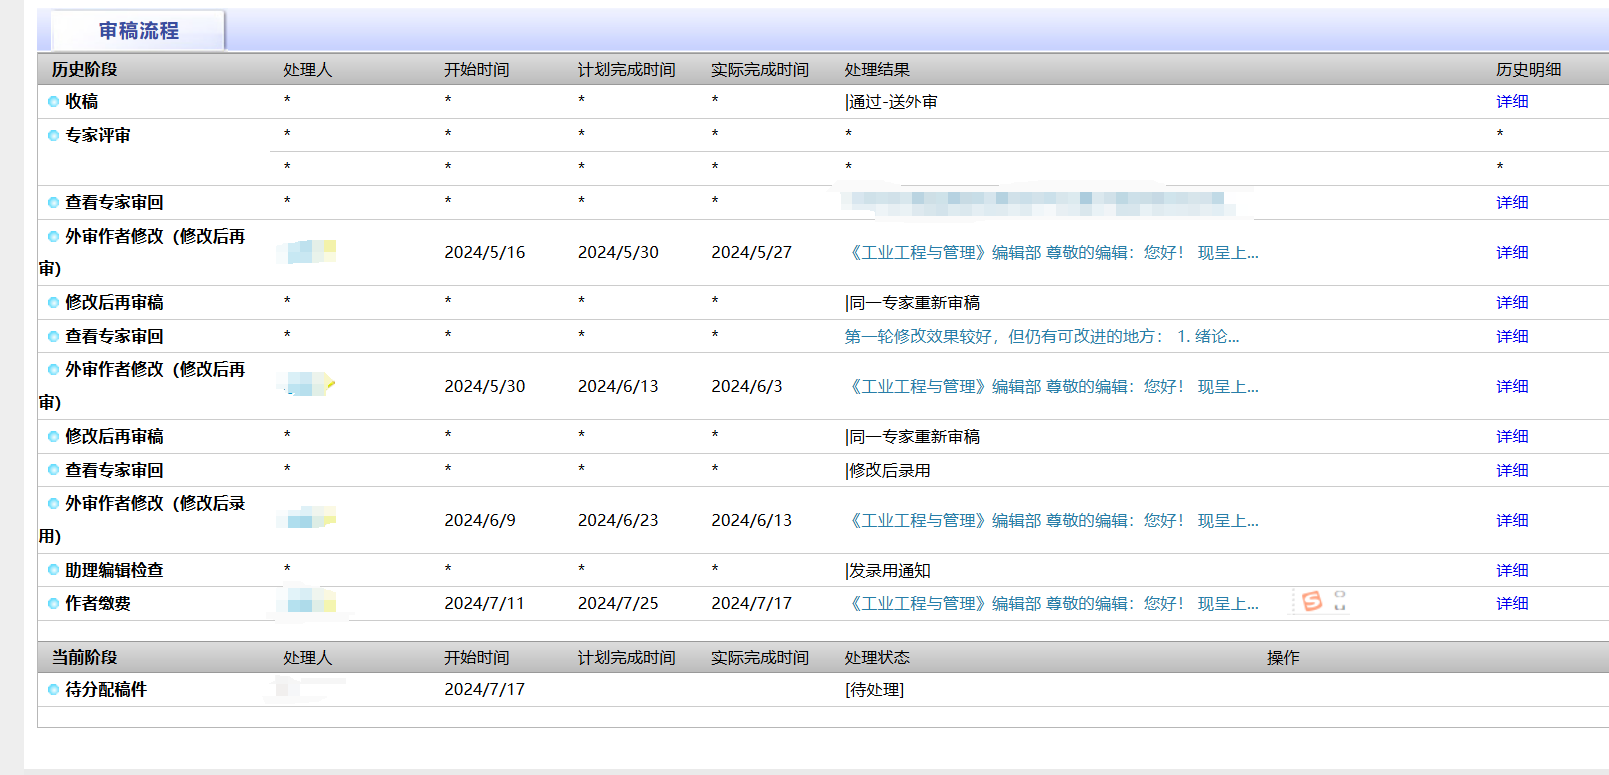Click the 2024/6/3 actual completion date
The height and width of the screenshot is (775, 1609).
tap(747, 387)
